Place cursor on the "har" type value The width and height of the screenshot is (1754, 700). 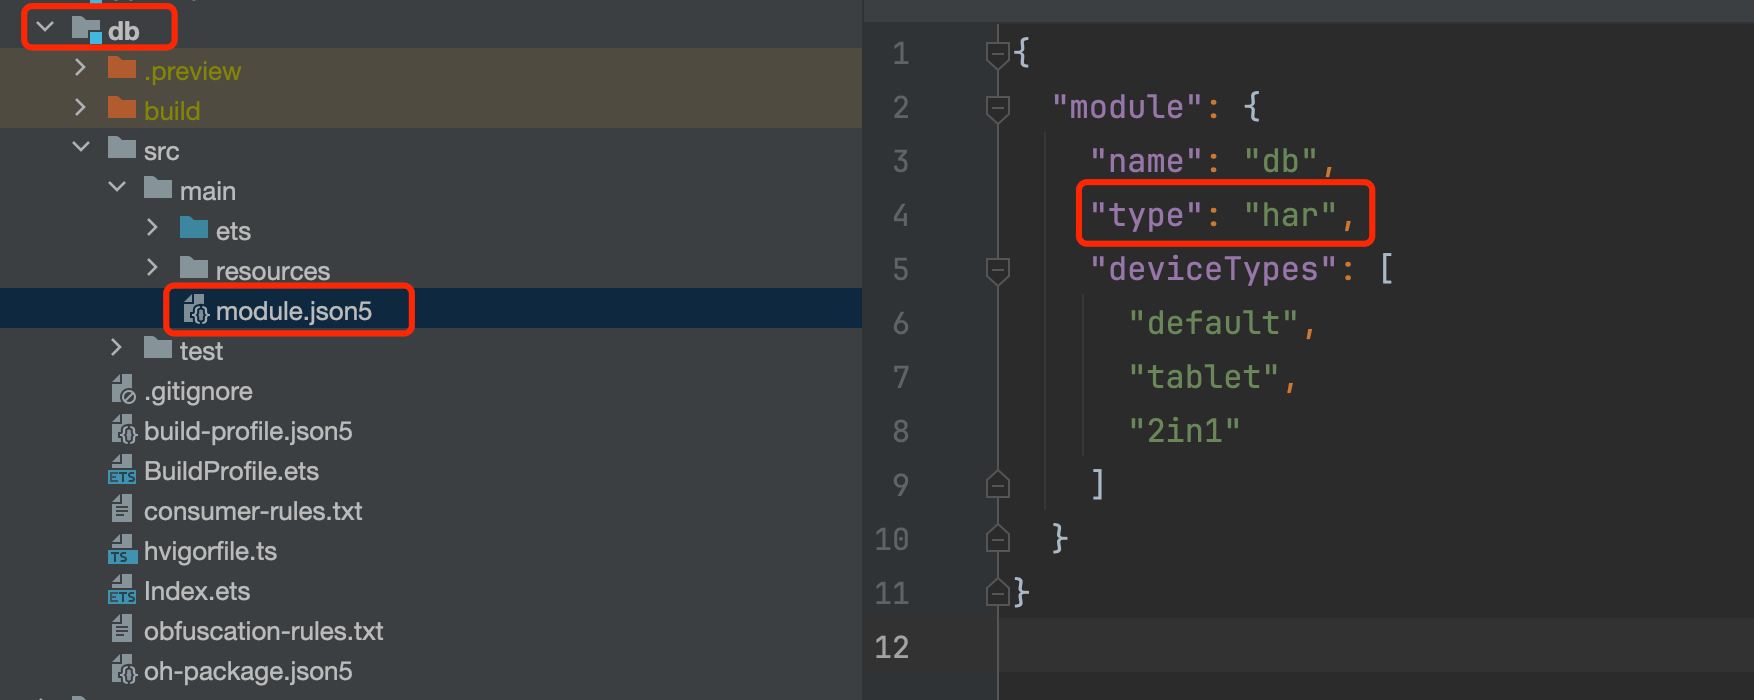(1290, 215)
